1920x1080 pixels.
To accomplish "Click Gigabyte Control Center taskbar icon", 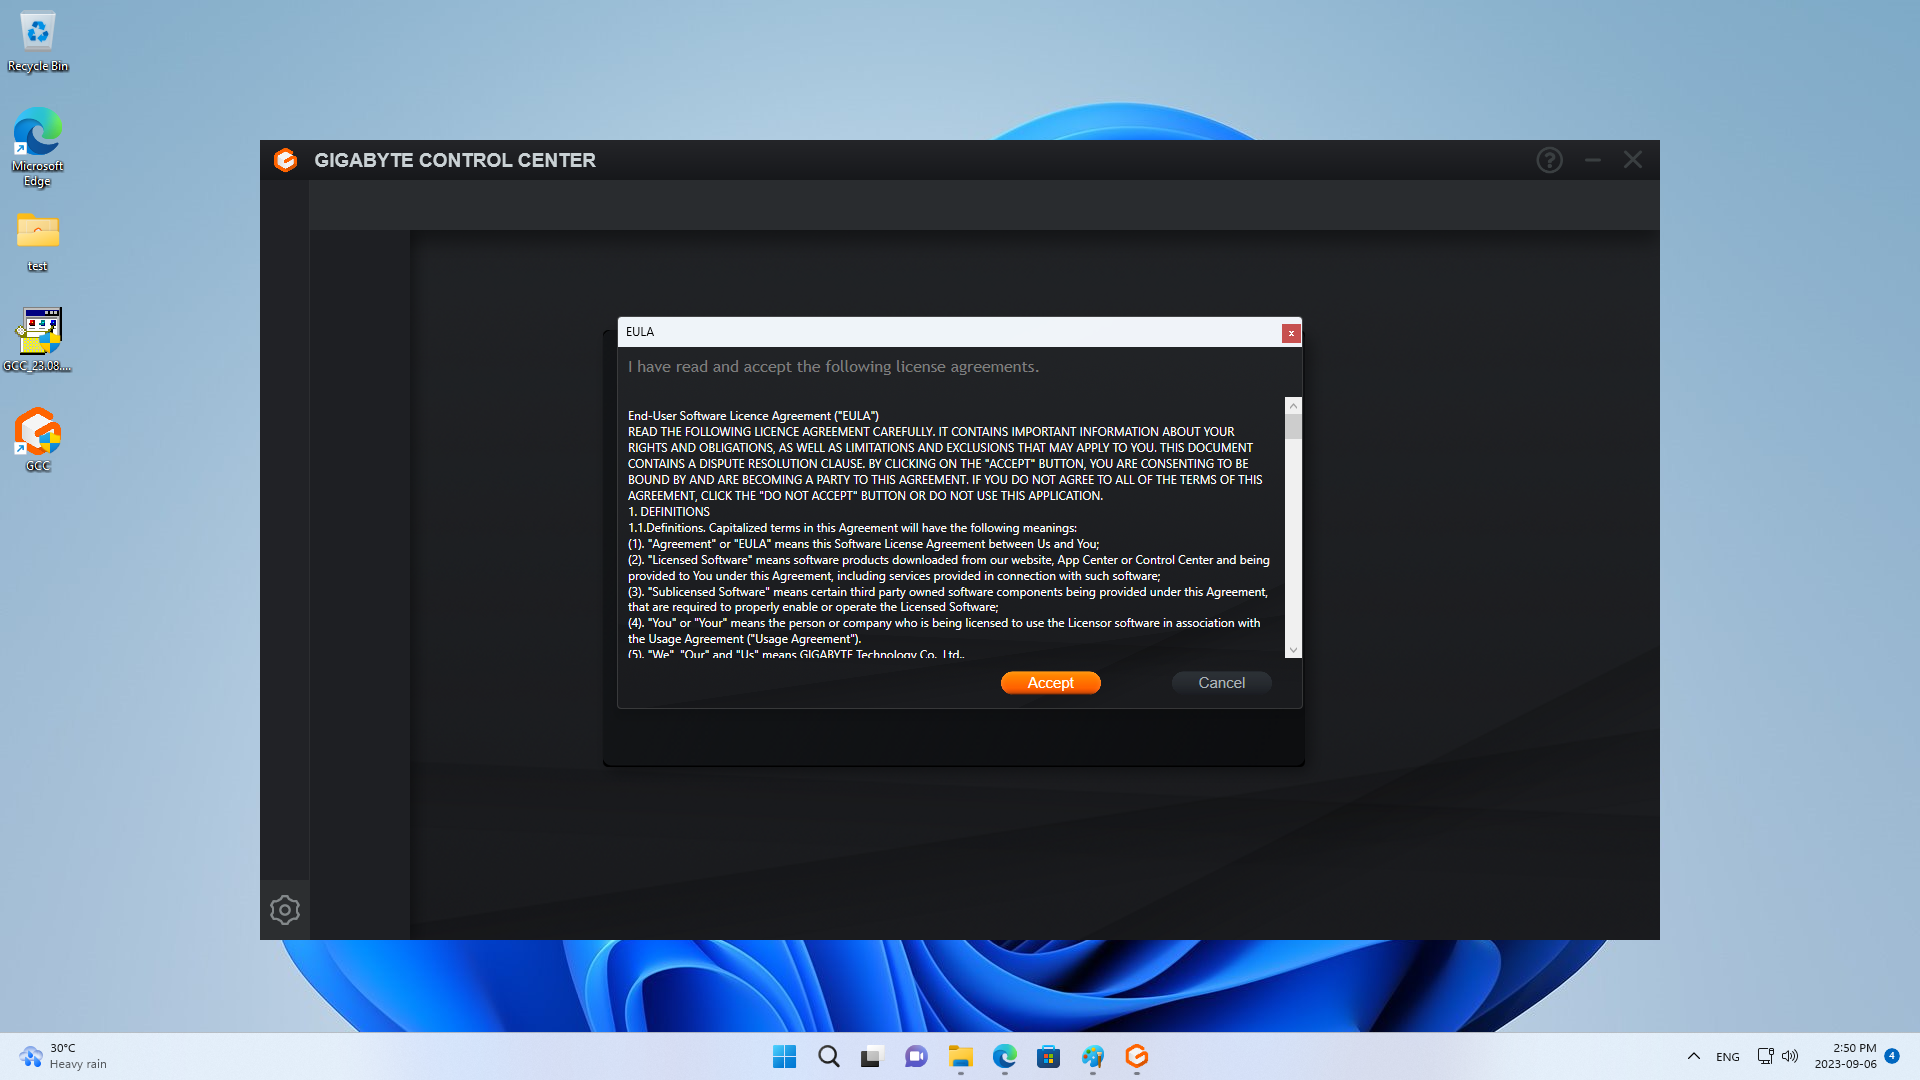I will click(x=1136, y=1057).
